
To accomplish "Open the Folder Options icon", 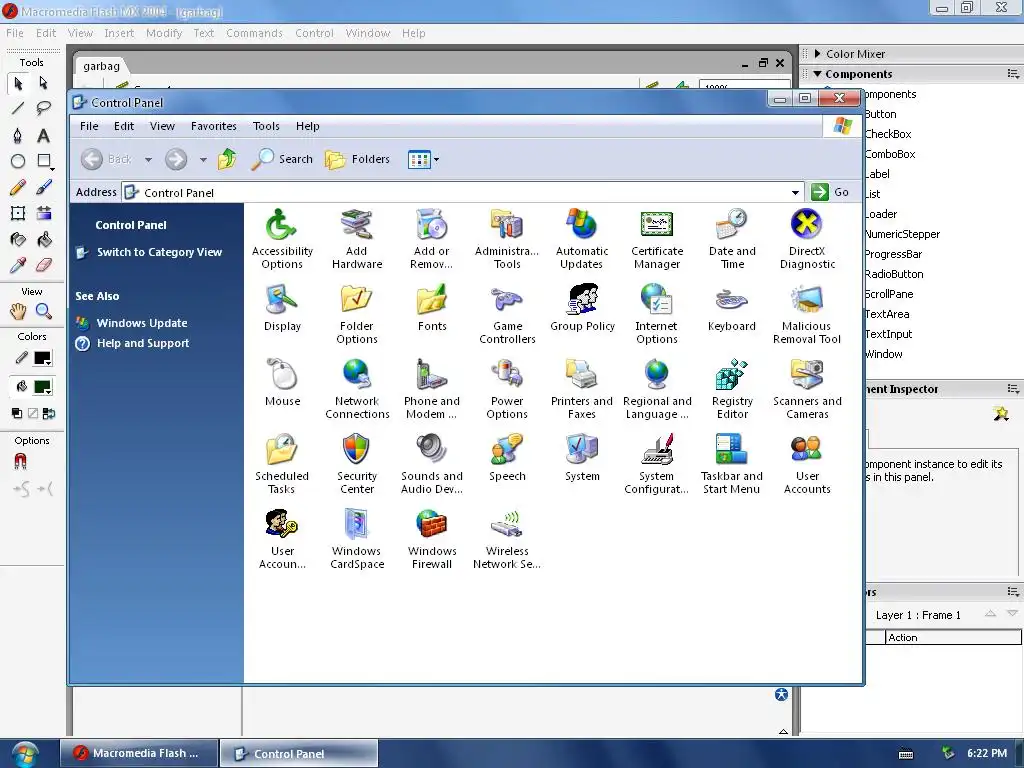I will (357, 314).
